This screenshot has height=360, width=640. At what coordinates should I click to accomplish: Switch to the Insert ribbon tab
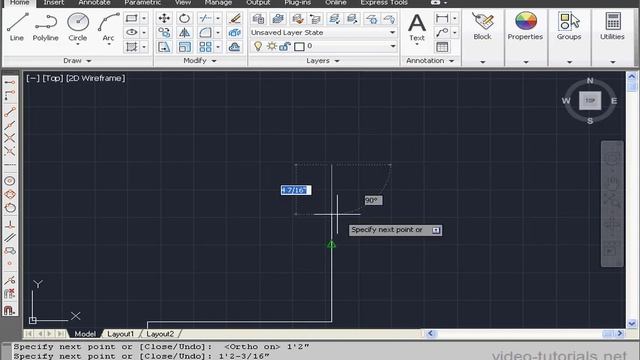pos(53,2)
